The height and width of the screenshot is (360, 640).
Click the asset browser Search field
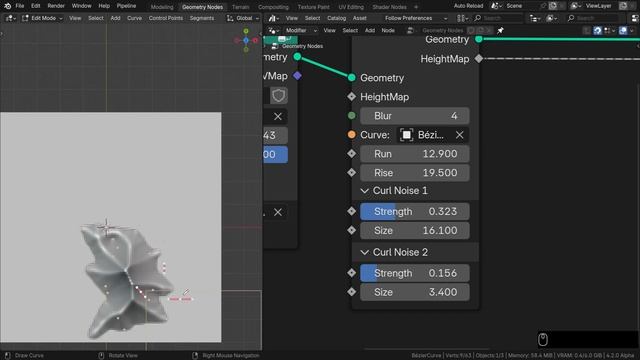498,18
